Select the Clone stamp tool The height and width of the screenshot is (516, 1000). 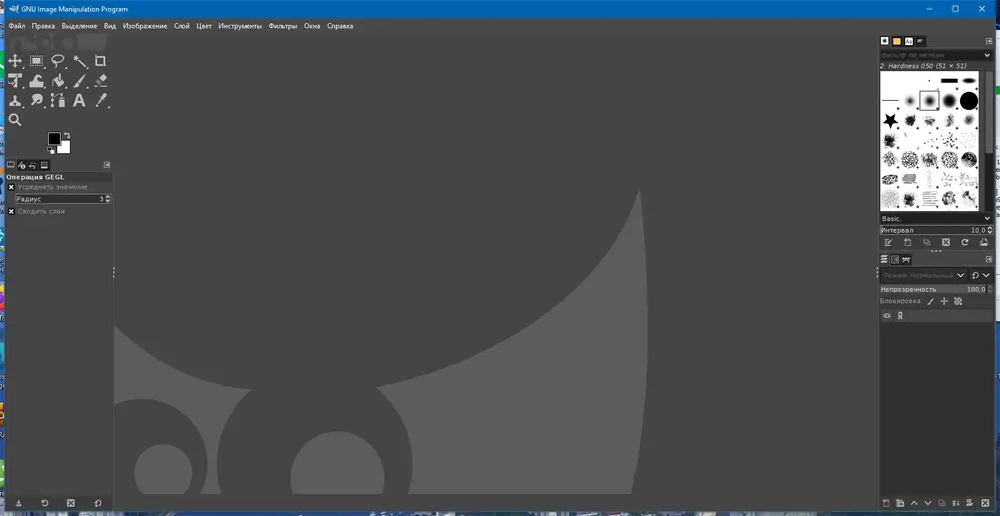click(x=15, y=100)
